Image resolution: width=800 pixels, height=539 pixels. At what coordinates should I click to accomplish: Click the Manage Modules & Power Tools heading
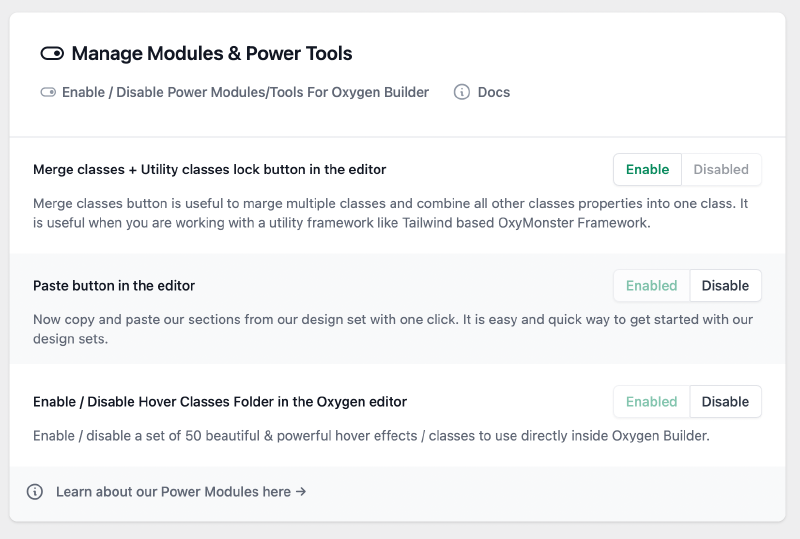212,54
